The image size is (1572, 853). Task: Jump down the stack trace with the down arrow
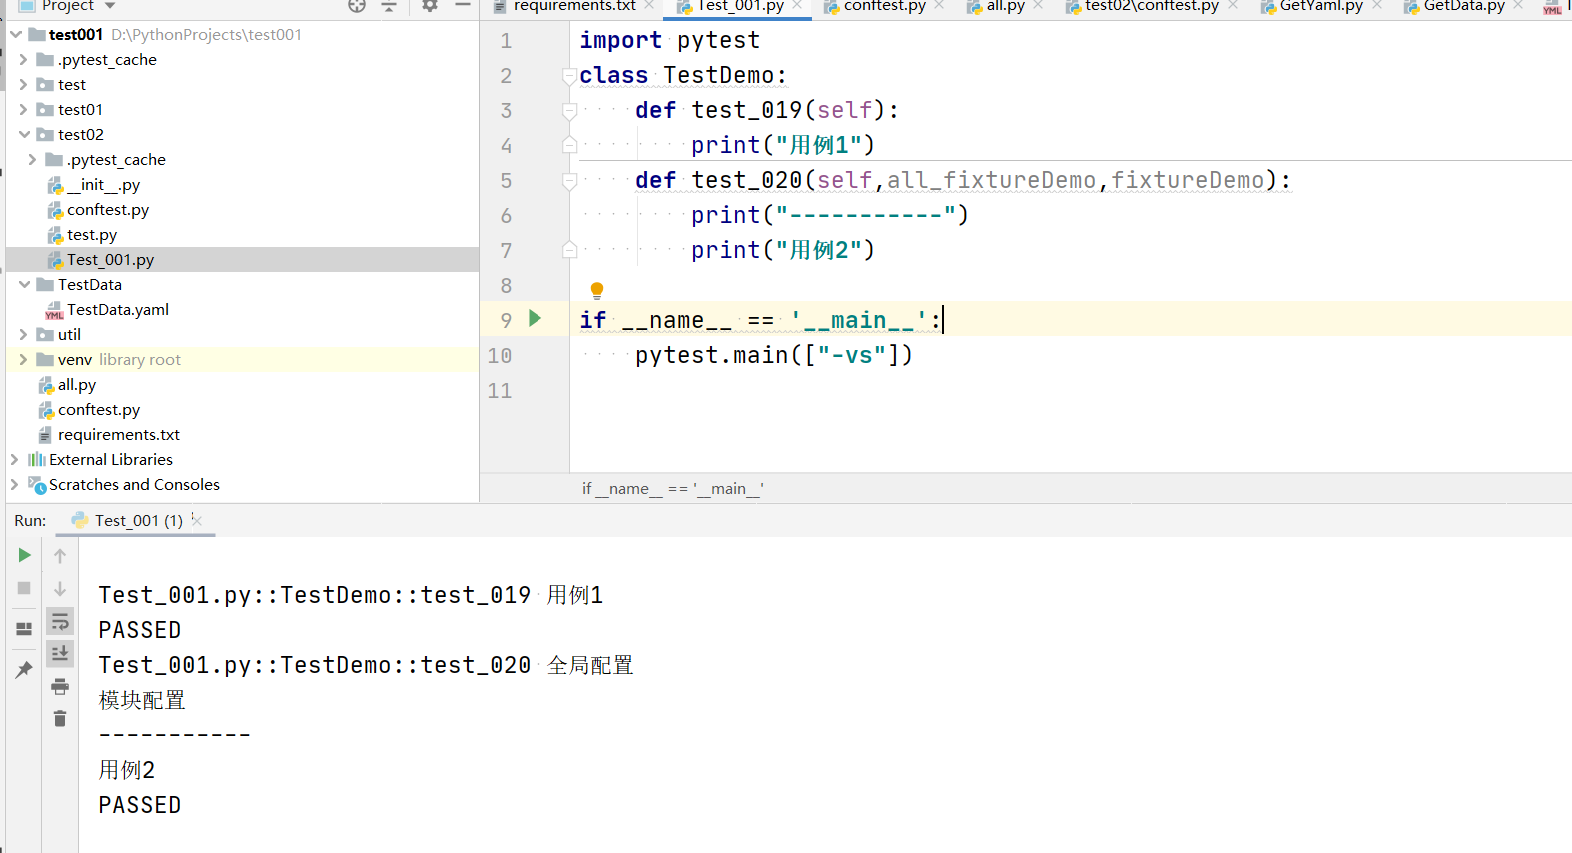coord(60,589)
